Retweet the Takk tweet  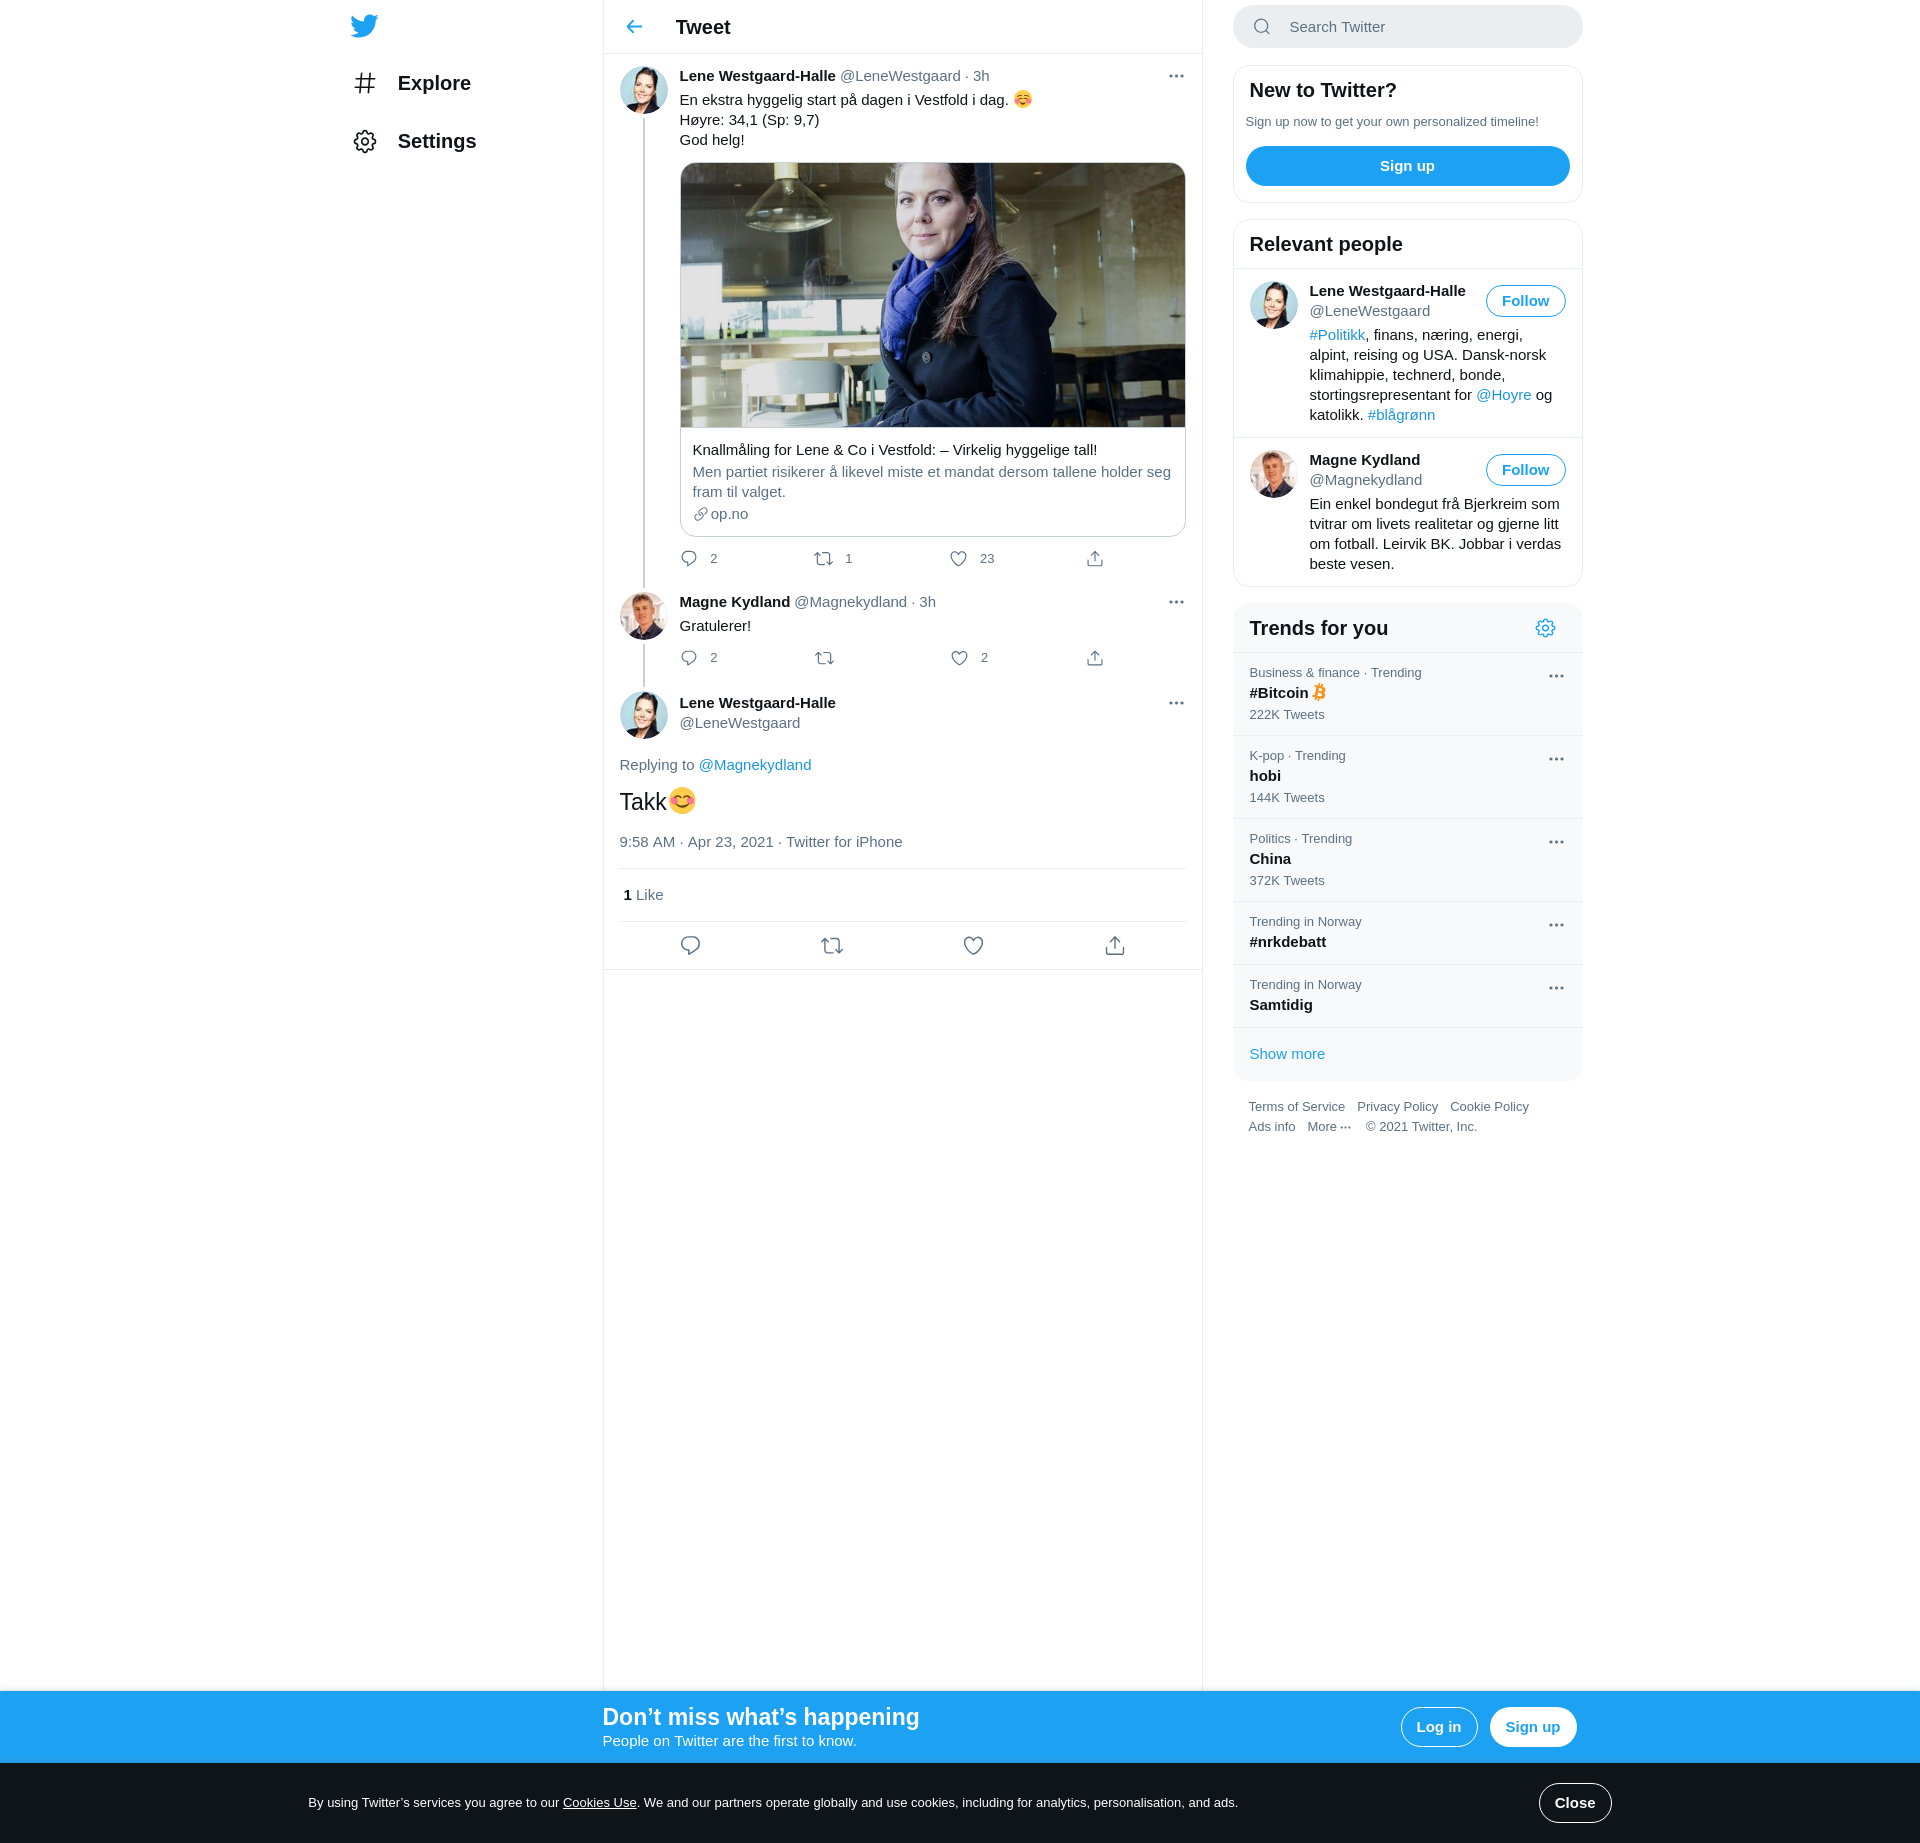point(832,946)
